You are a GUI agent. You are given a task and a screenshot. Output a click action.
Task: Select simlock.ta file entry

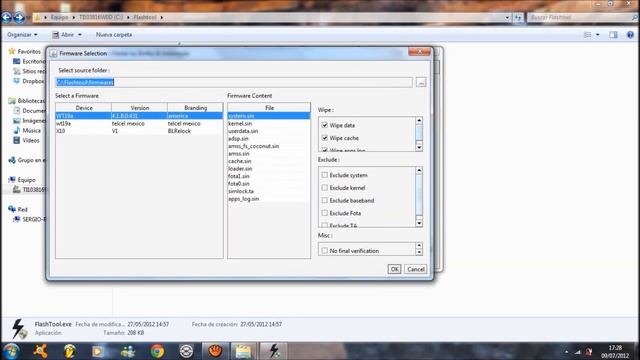[269, 191]
